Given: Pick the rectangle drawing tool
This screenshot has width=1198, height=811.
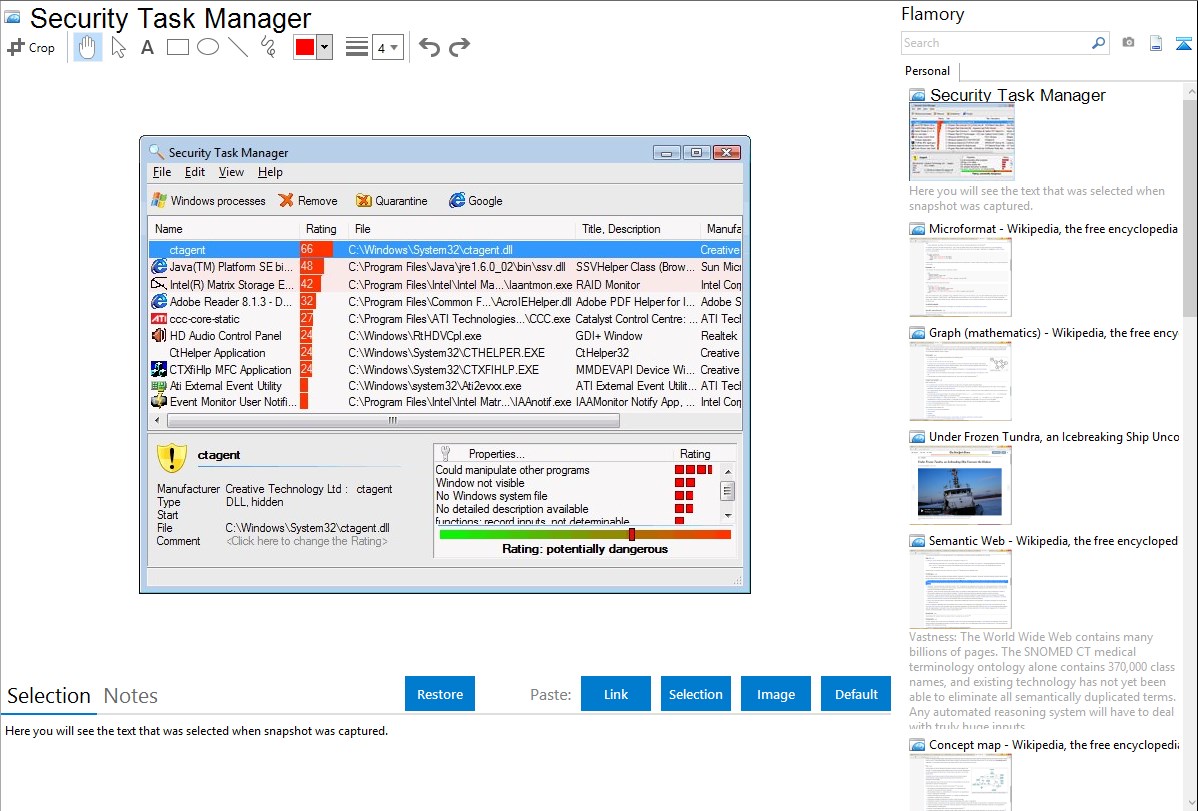Looking at the screenshot, I should [x=177, y=47].
